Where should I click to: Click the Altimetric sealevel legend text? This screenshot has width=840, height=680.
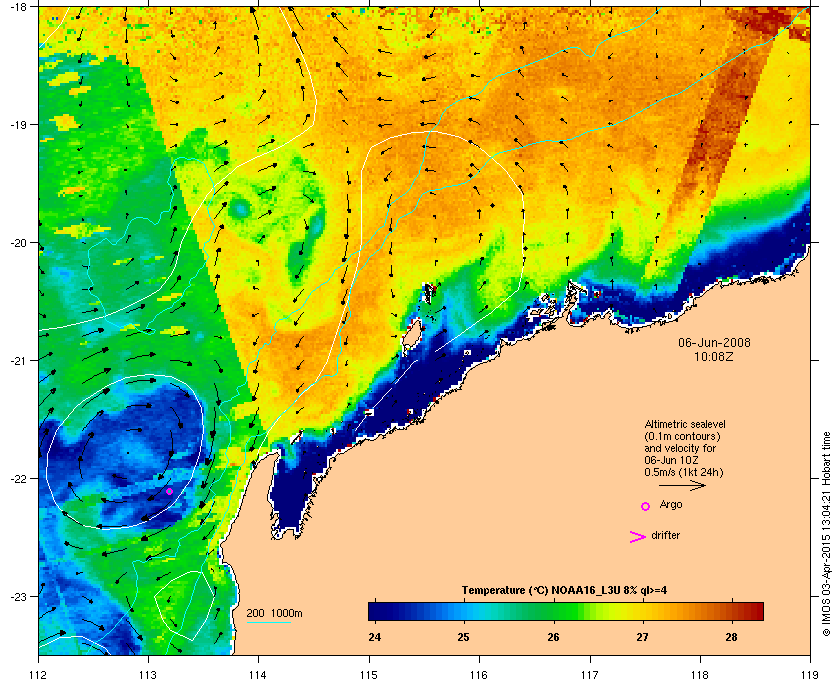click(x=685, y=424)
